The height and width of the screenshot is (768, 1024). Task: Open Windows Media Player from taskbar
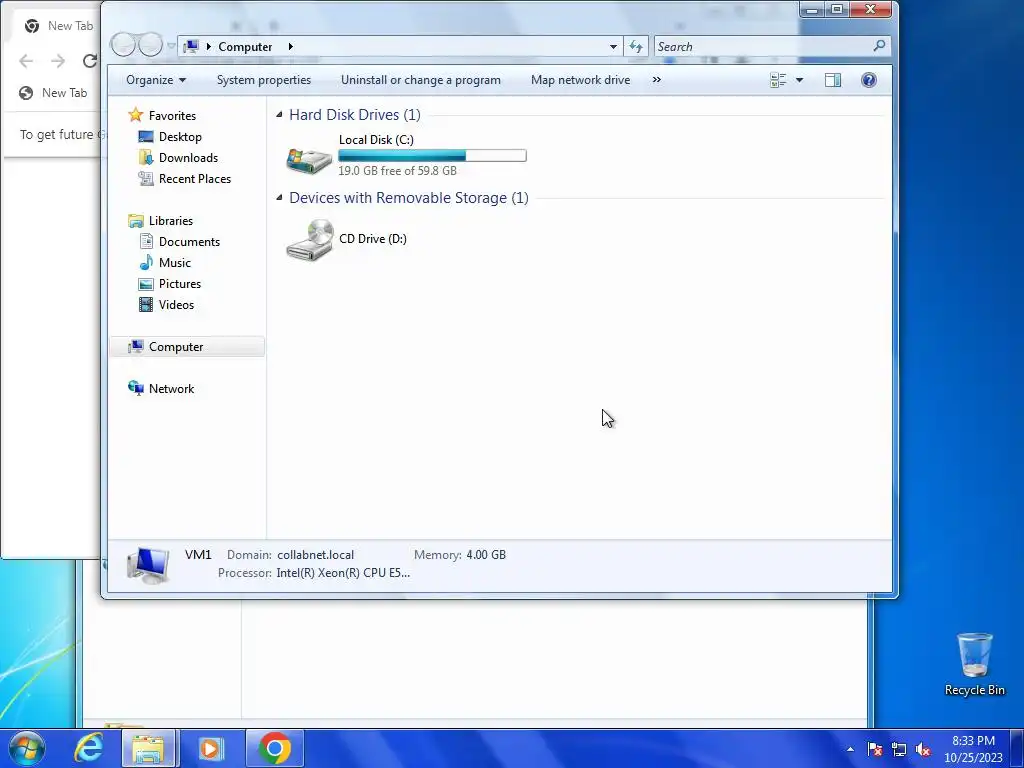point(211,748)
